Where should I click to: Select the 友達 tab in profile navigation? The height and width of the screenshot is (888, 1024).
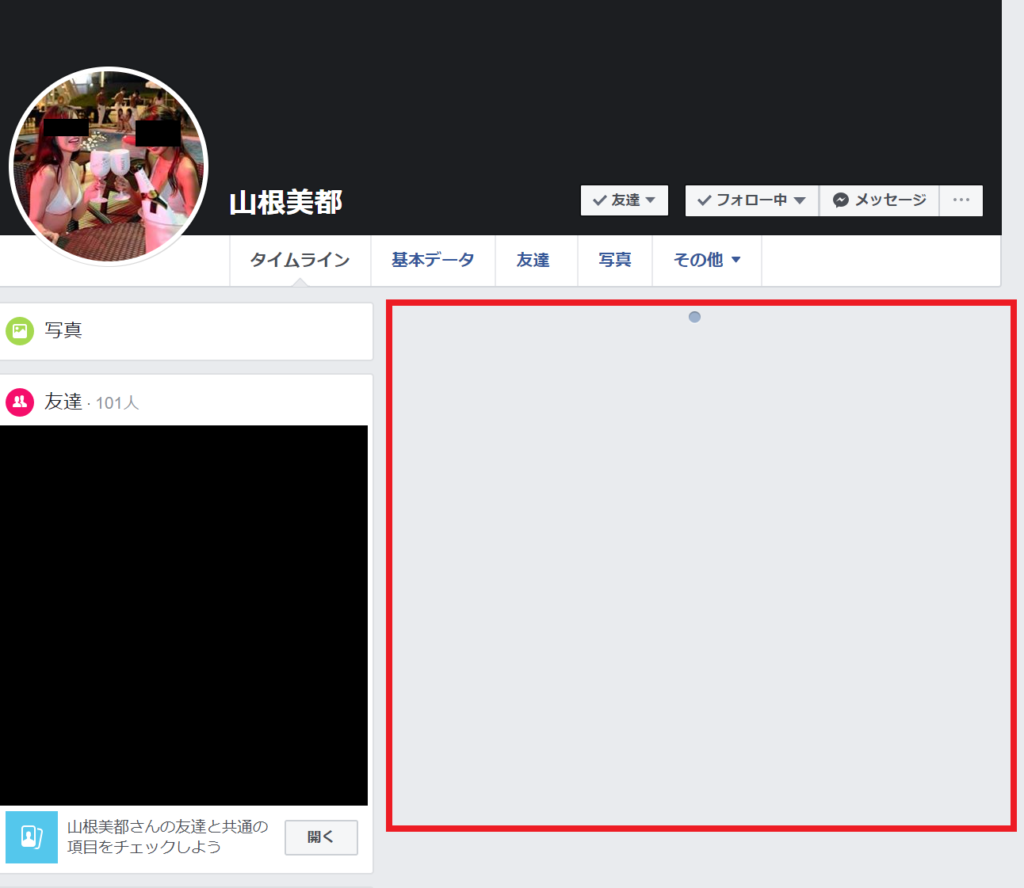coord(533,260)
